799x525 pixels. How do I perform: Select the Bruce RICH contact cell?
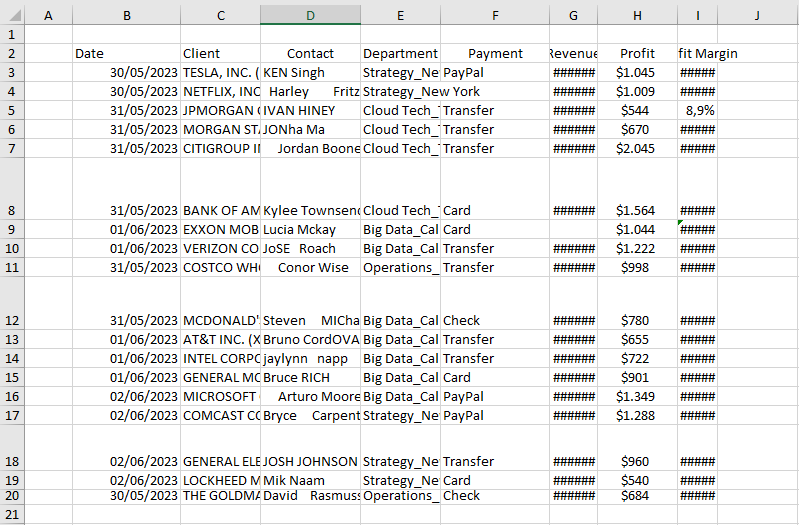(x=310, y=377)
